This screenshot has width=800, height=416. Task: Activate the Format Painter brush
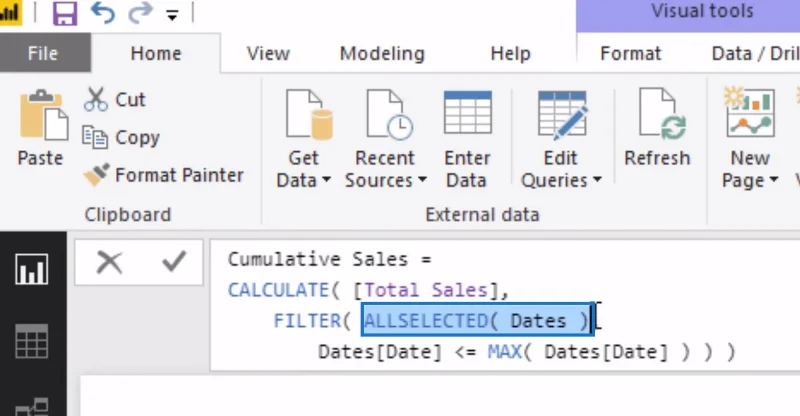coord(163,175)
